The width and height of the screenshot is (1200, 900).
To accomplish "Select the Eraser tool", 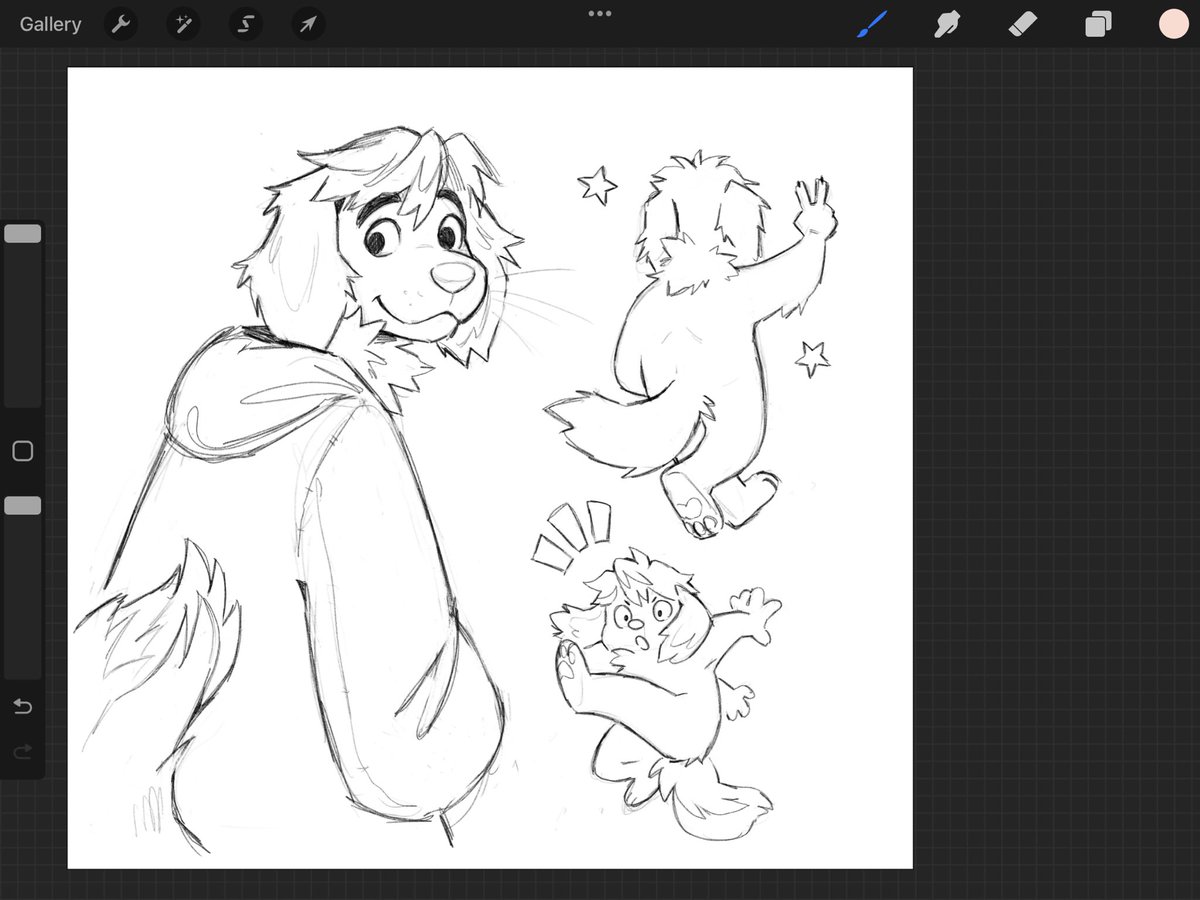I will pyautogui.click(x=1023, y=24).
